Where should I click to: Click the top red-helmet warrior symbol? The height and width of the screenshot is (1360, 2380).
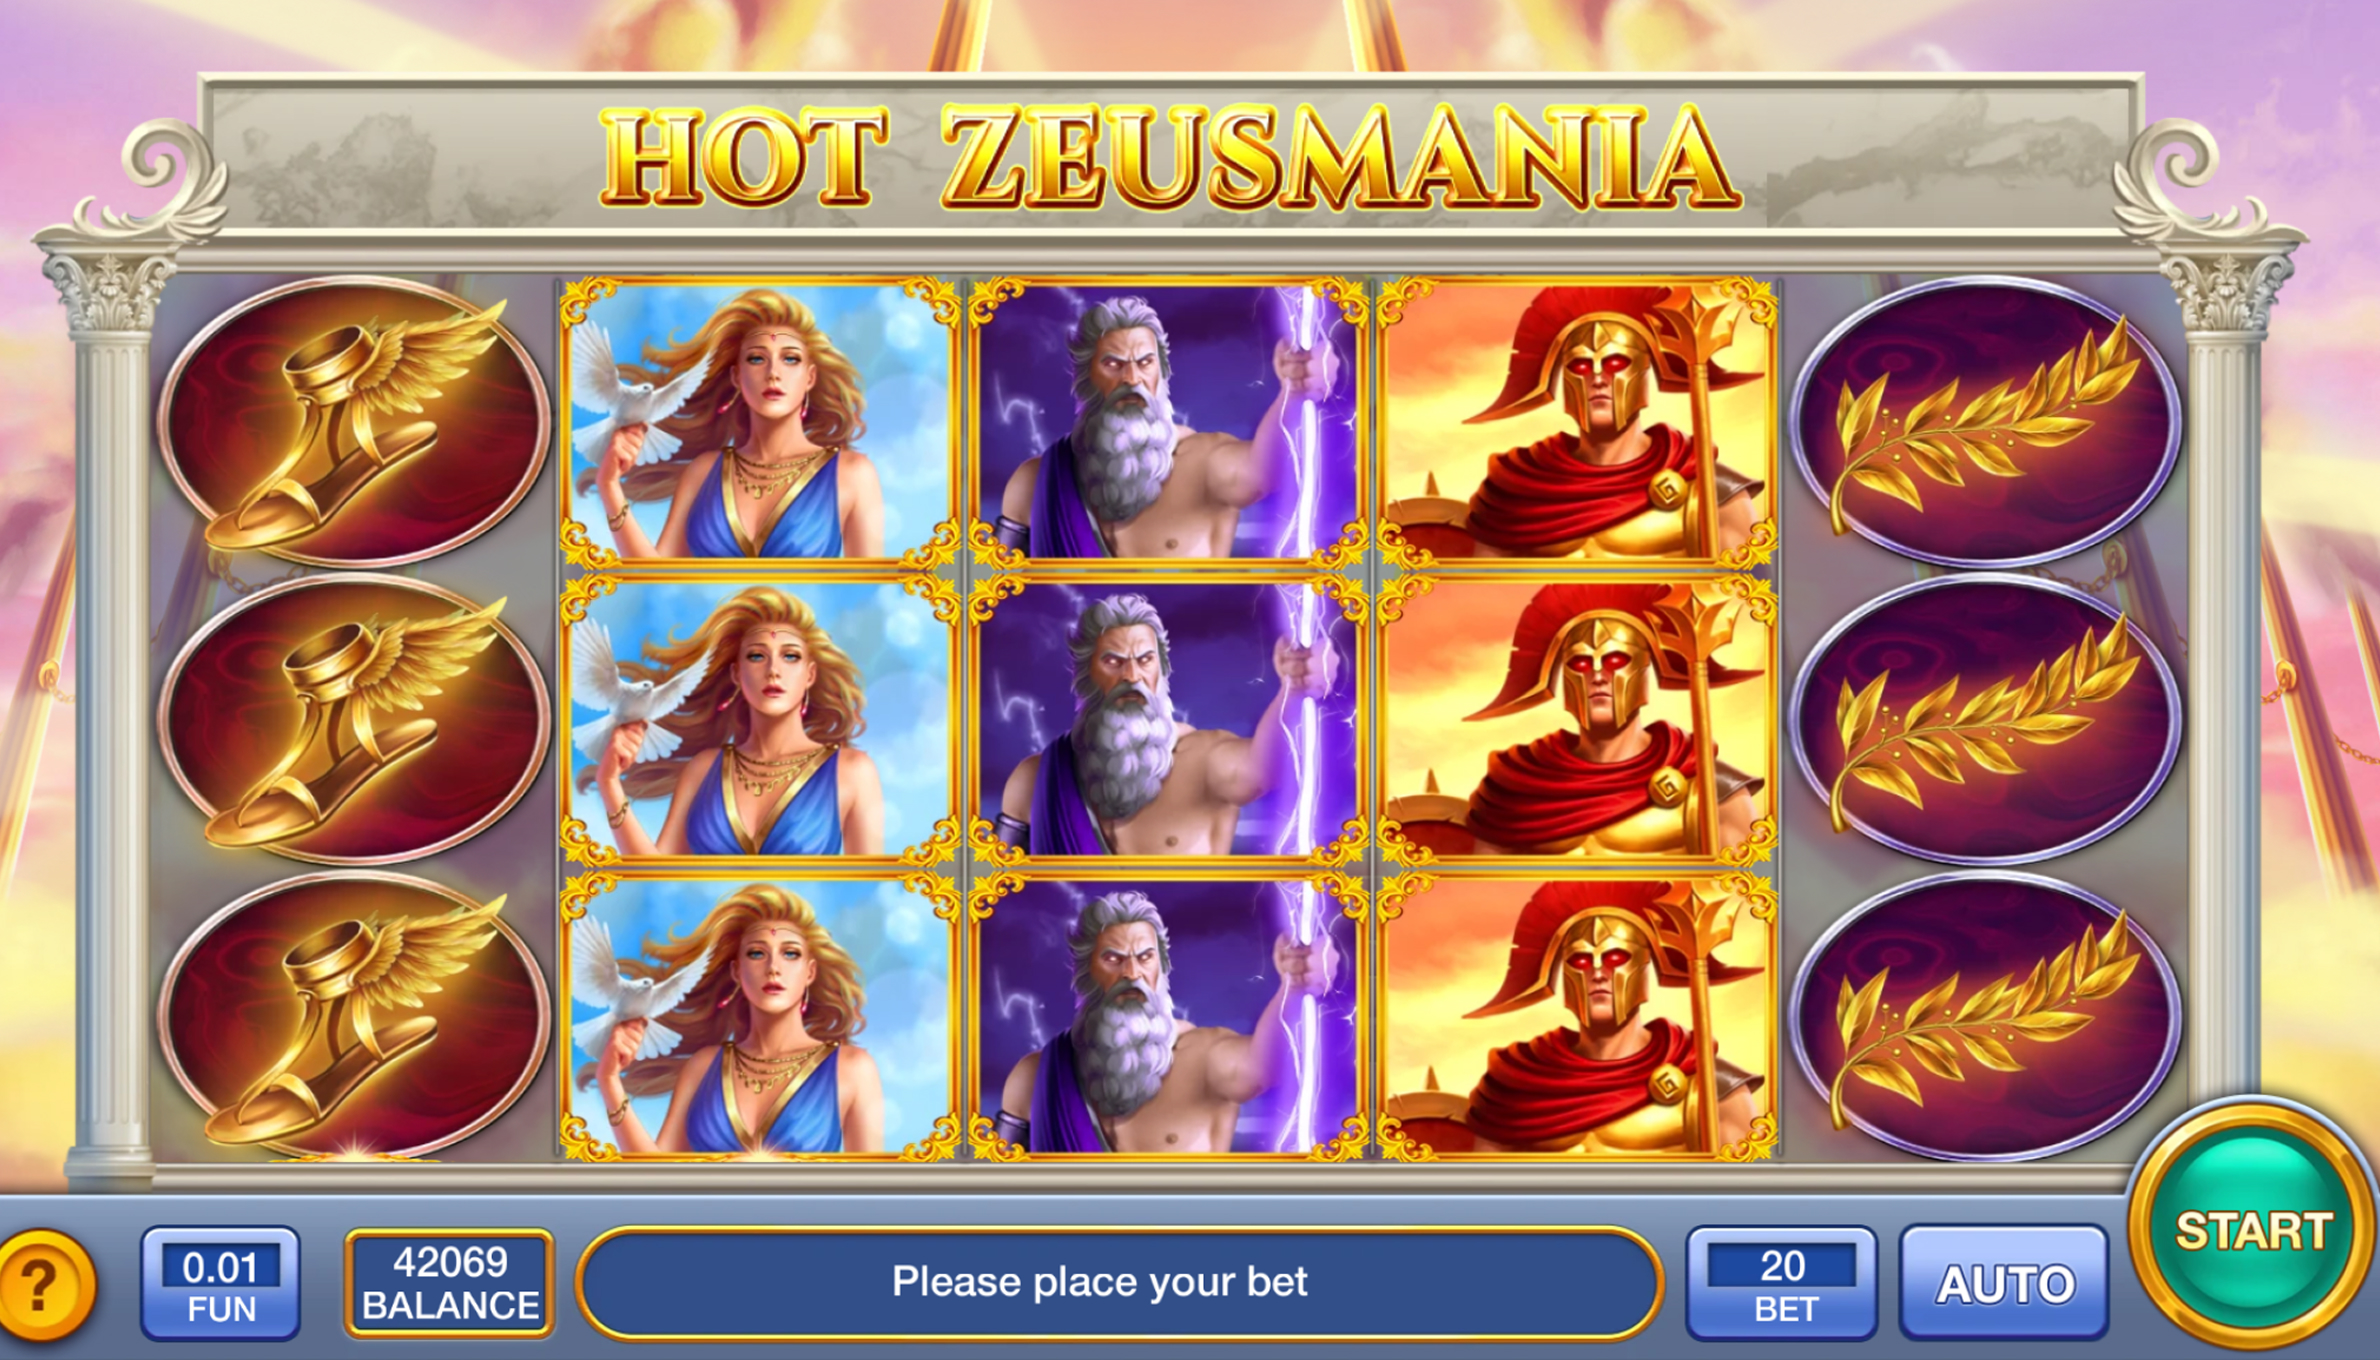[x=1577, y=422]
